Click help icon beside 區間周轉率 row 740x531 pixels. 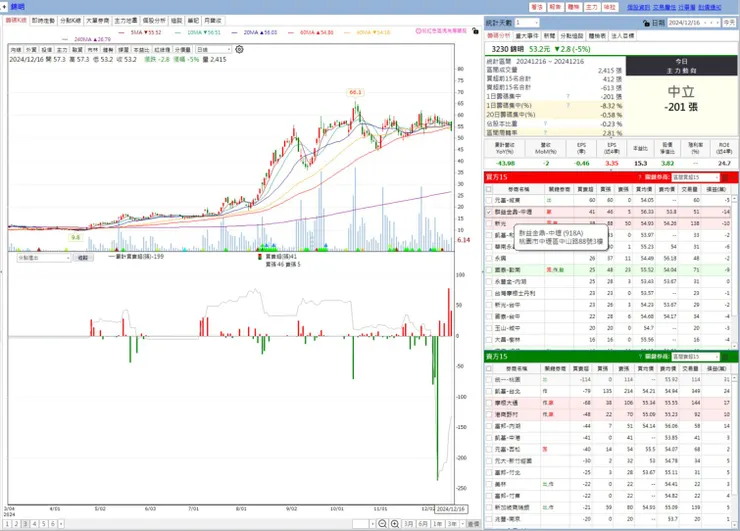pos(545,133)
